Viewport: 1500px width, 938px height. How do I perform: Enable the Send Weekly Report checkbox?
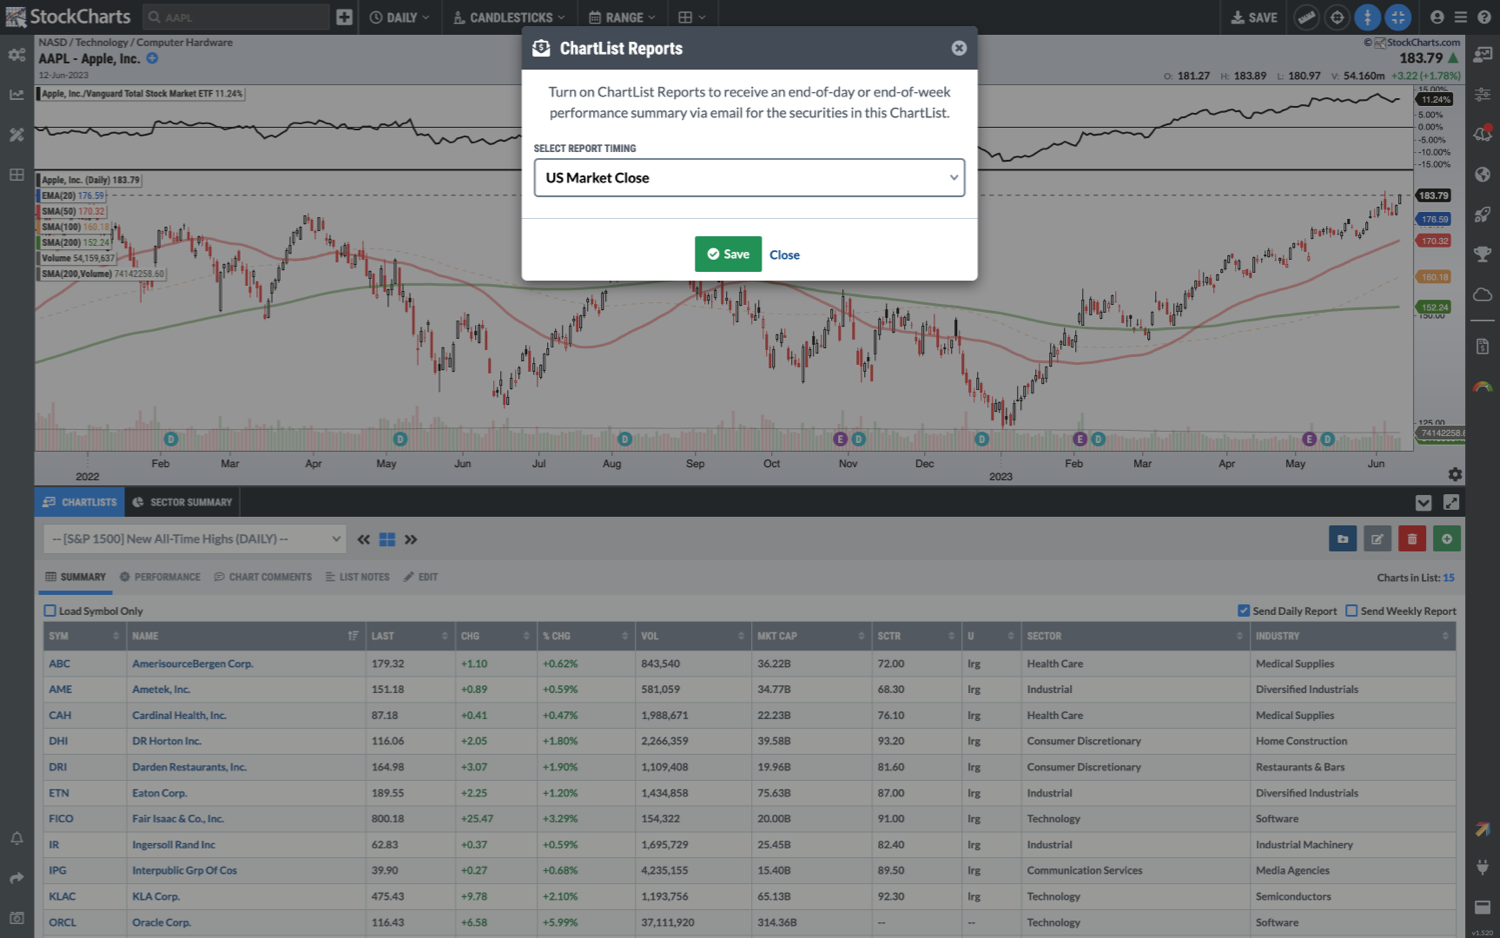coord(1352,611)
